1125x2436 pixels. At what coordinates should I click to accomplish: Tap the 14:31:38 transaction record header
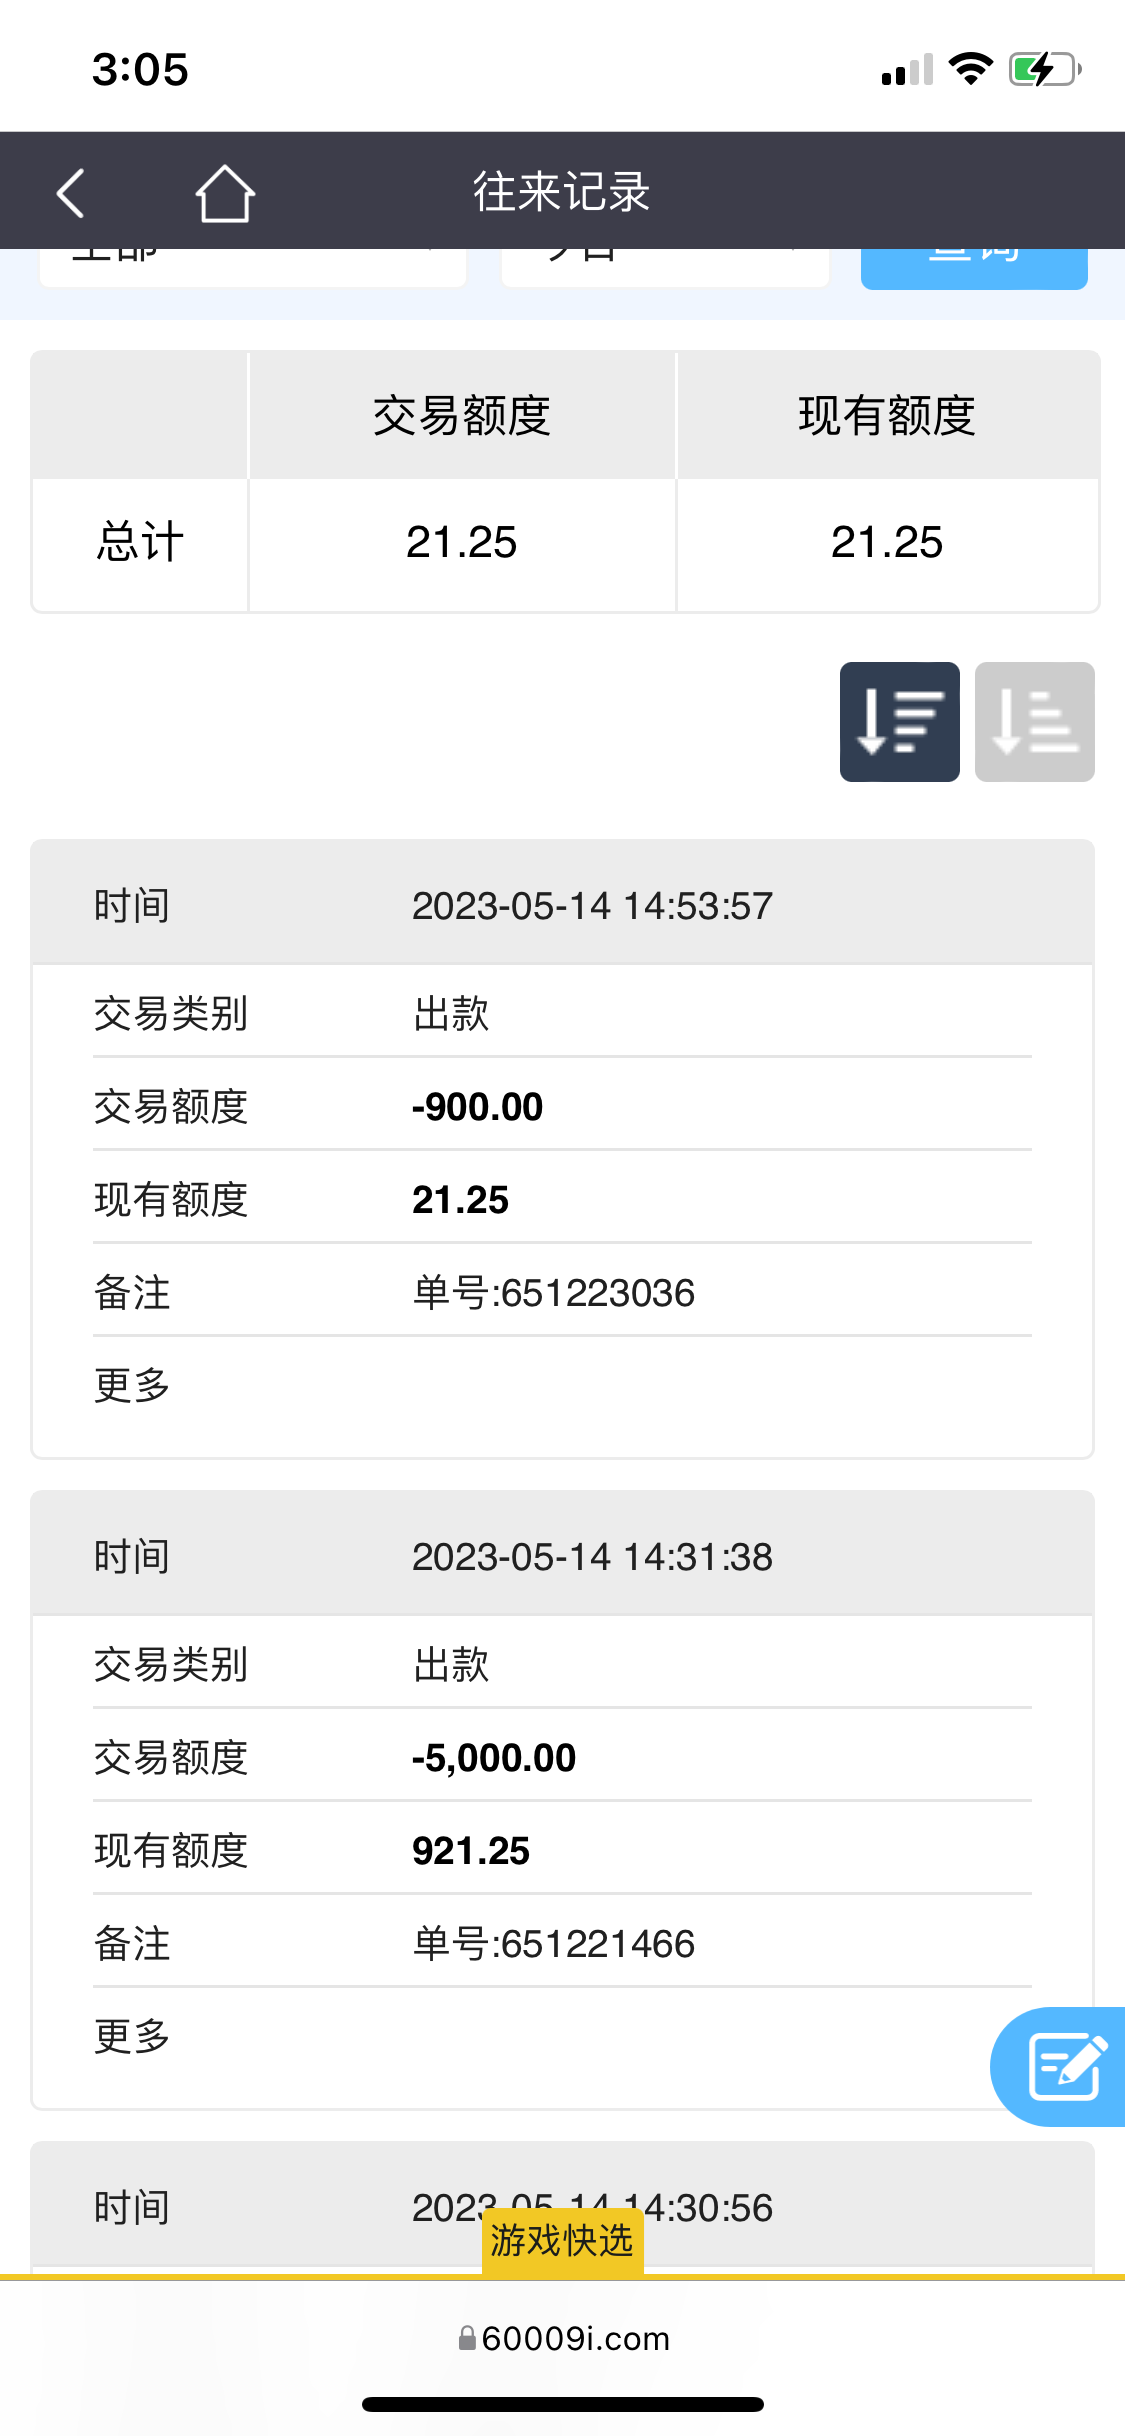pos(562,1557)
